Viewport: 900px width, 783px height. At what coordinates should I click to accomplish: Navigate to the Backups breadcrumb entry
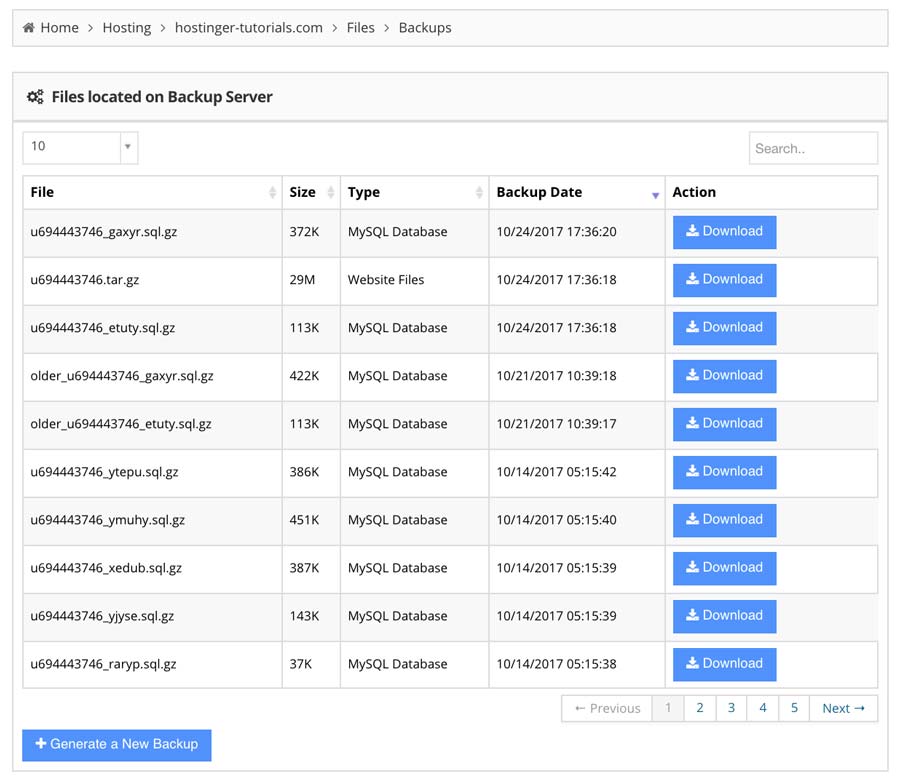pos(424,27)
